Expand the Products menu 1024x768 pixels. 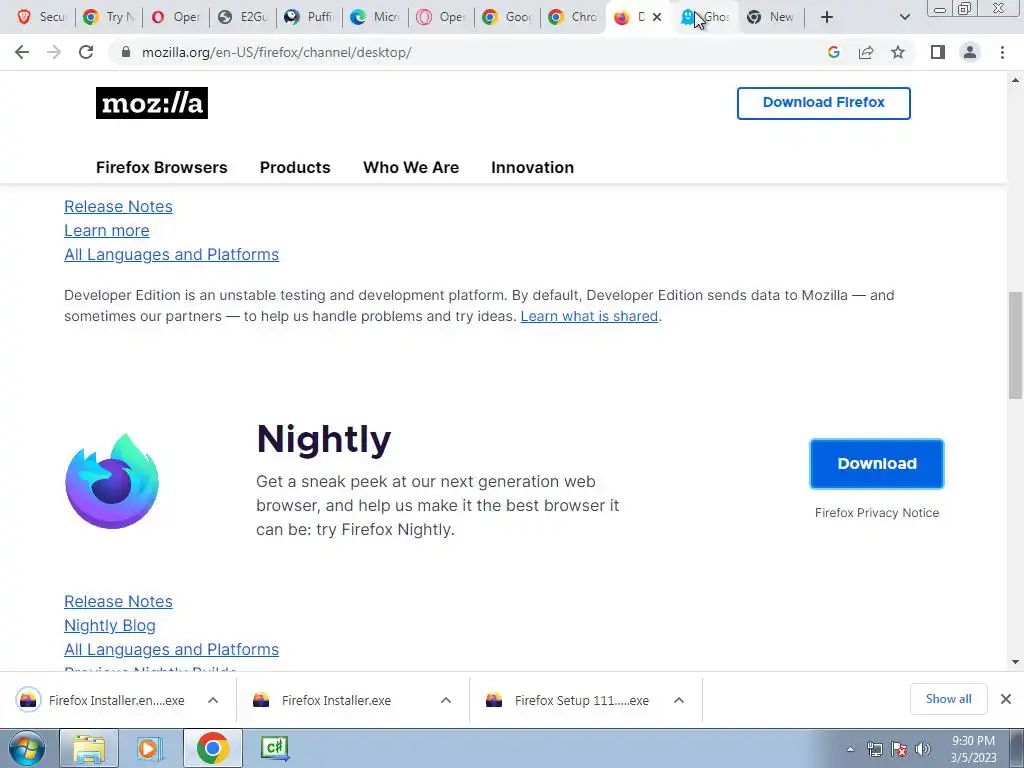pos(295,167)
